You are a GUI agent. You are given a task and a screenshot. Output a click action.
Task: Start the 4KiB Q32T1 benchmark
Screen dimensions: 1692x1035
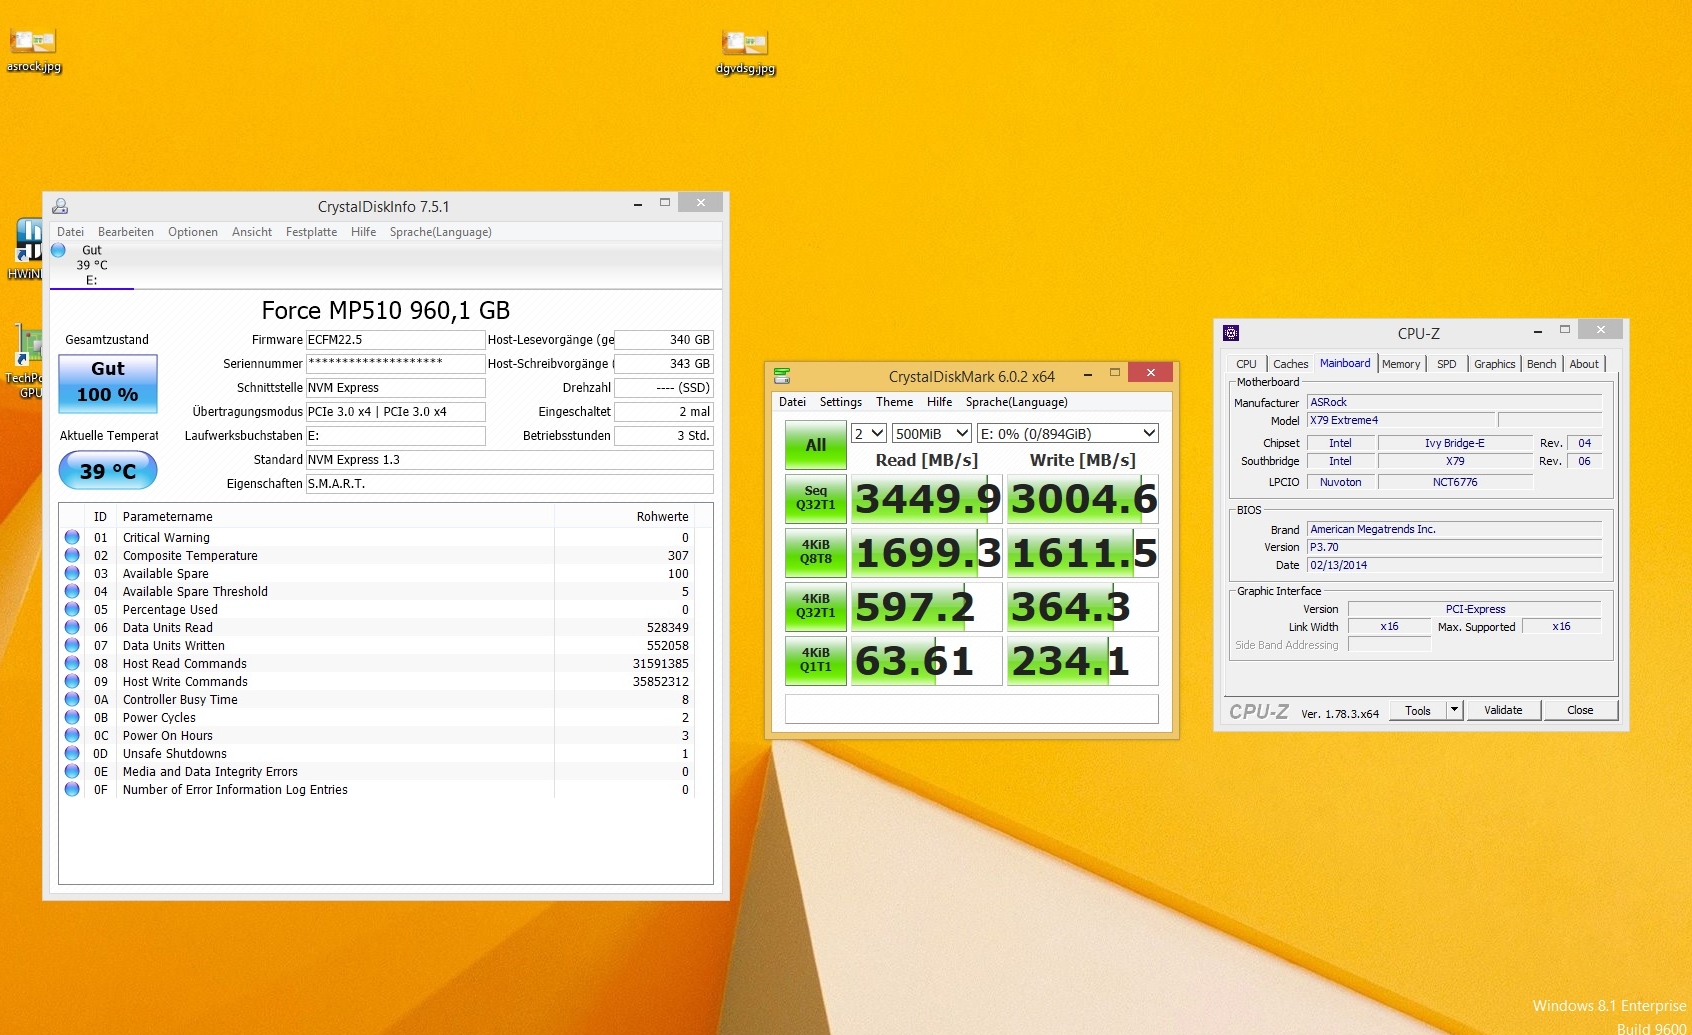(816, 606)
